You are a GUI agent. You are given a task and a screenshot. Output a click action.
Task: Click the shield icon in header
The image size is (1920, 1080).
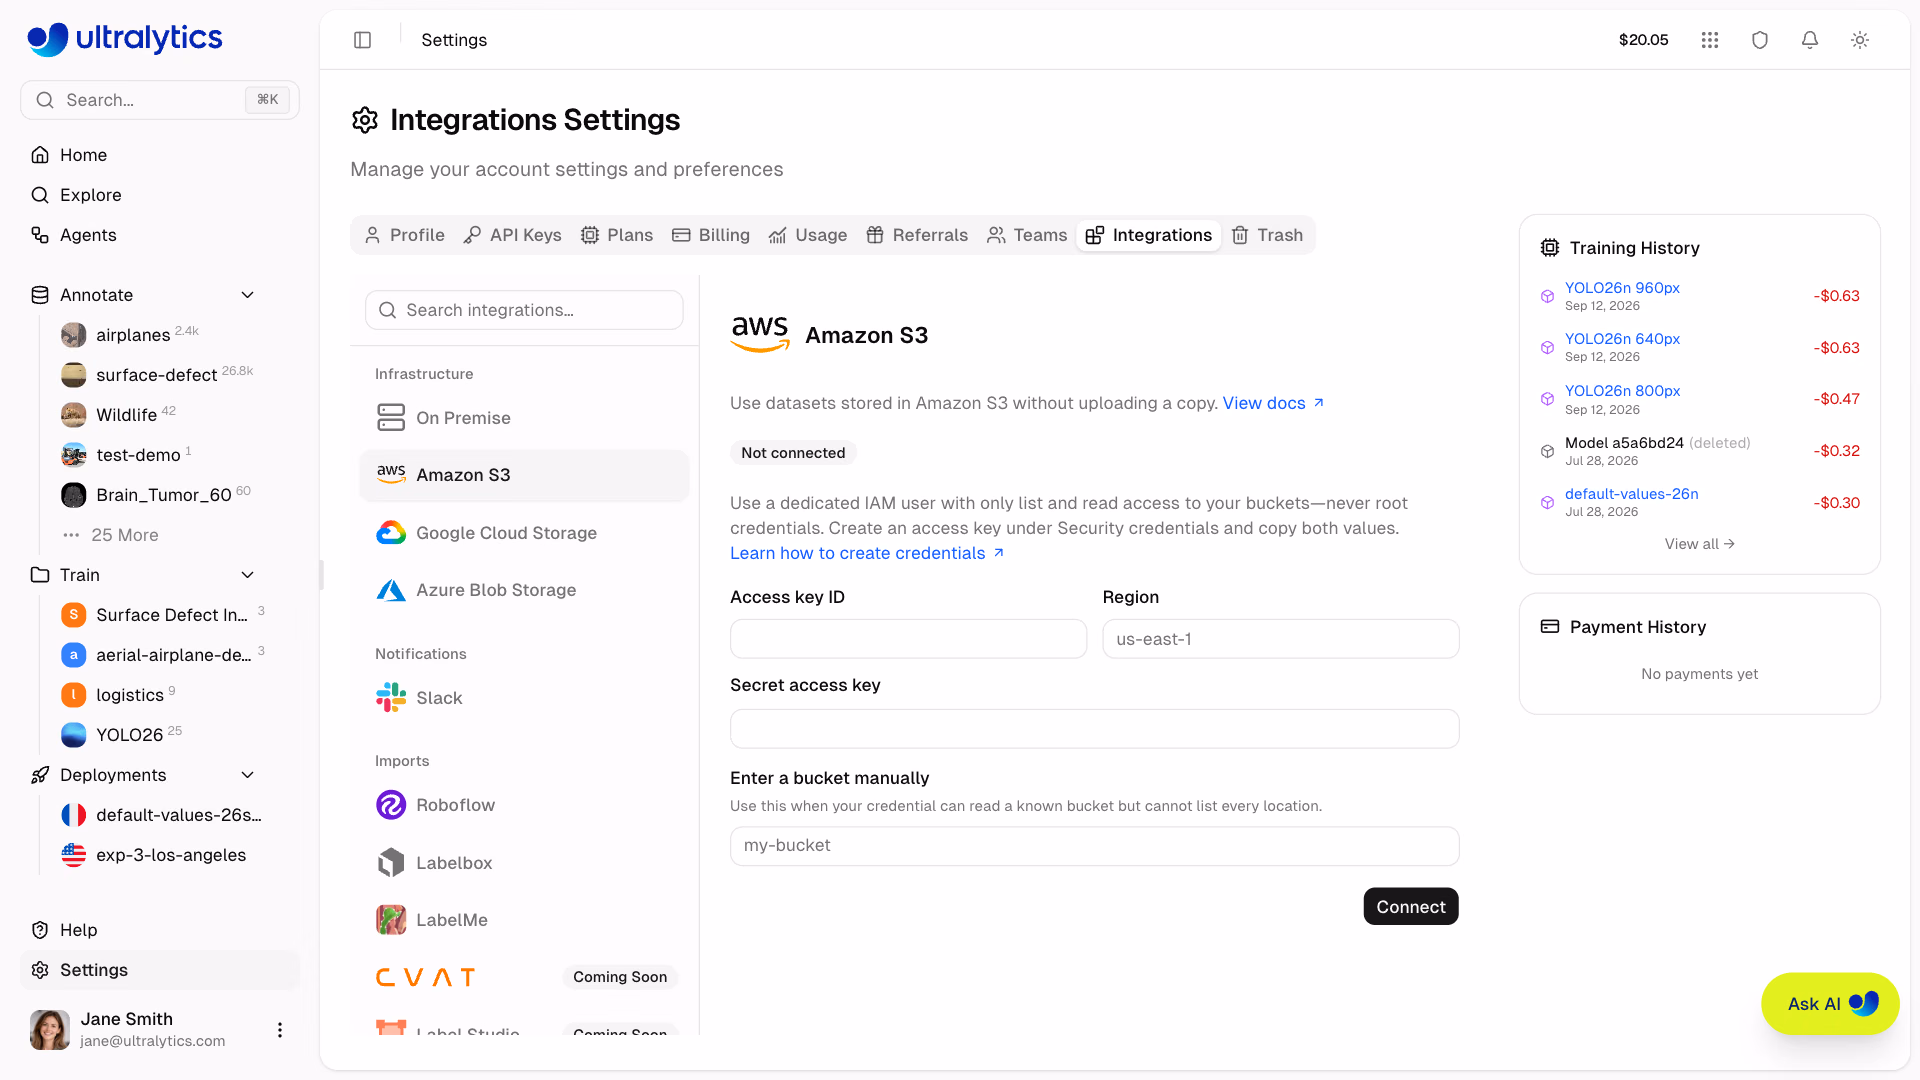(x=1760, y=40)
